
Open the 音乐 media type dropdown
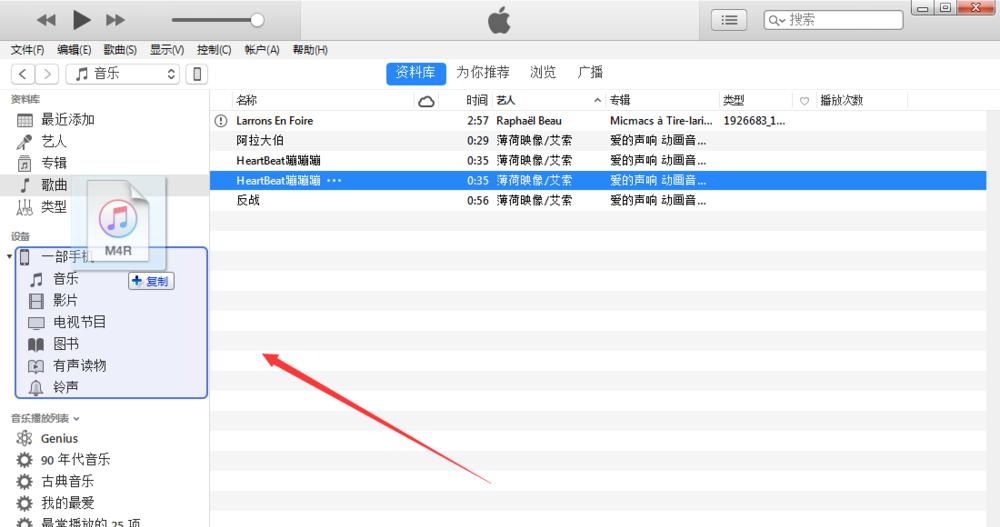122,74
